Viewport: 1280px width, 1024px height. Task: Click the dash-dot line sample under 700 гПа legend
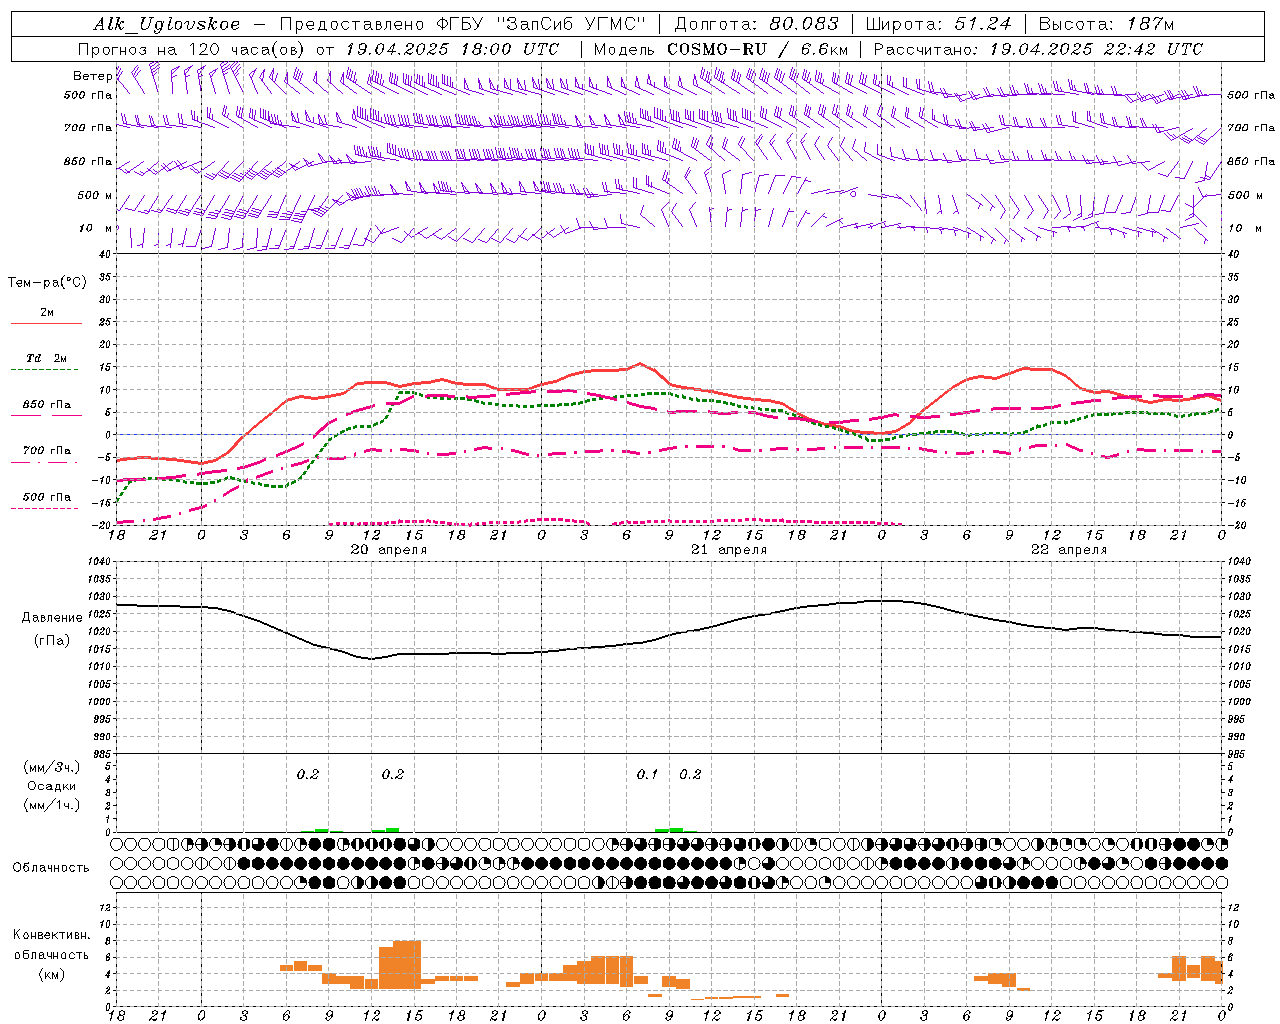click(44, 462)
